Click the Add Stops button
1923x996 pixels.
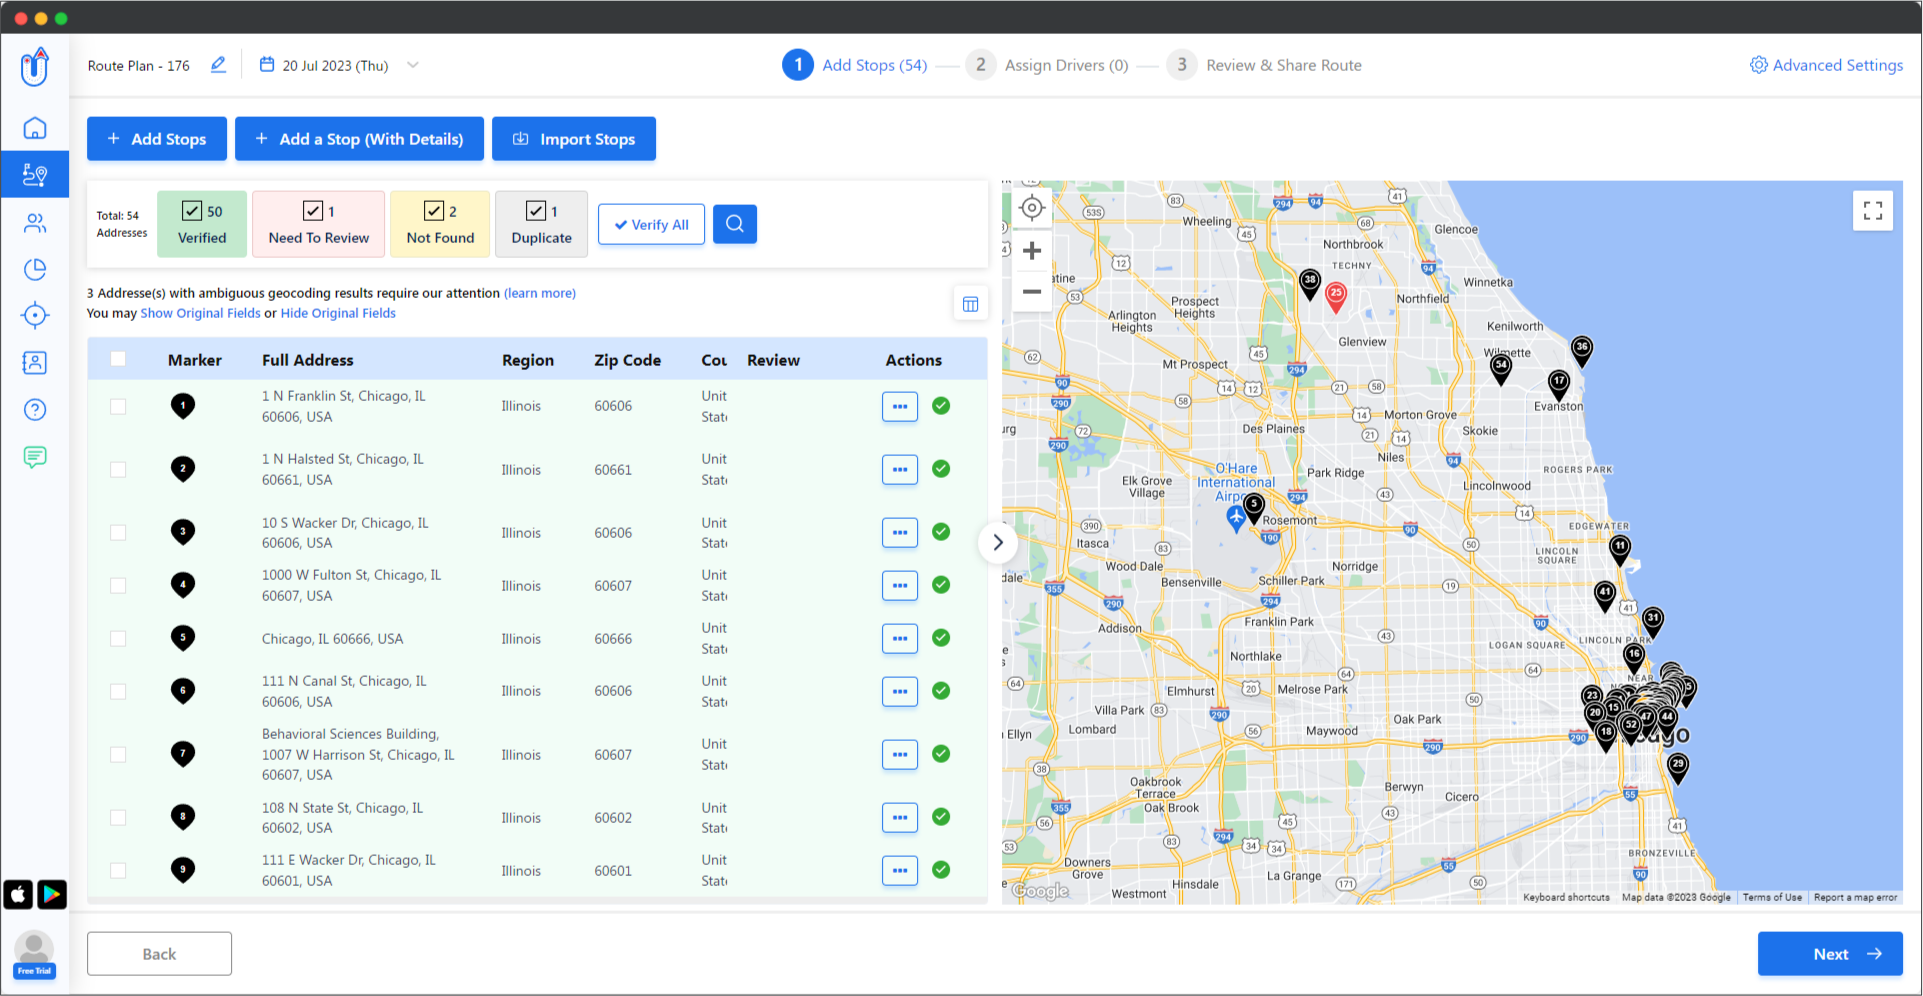pos(157,139)
